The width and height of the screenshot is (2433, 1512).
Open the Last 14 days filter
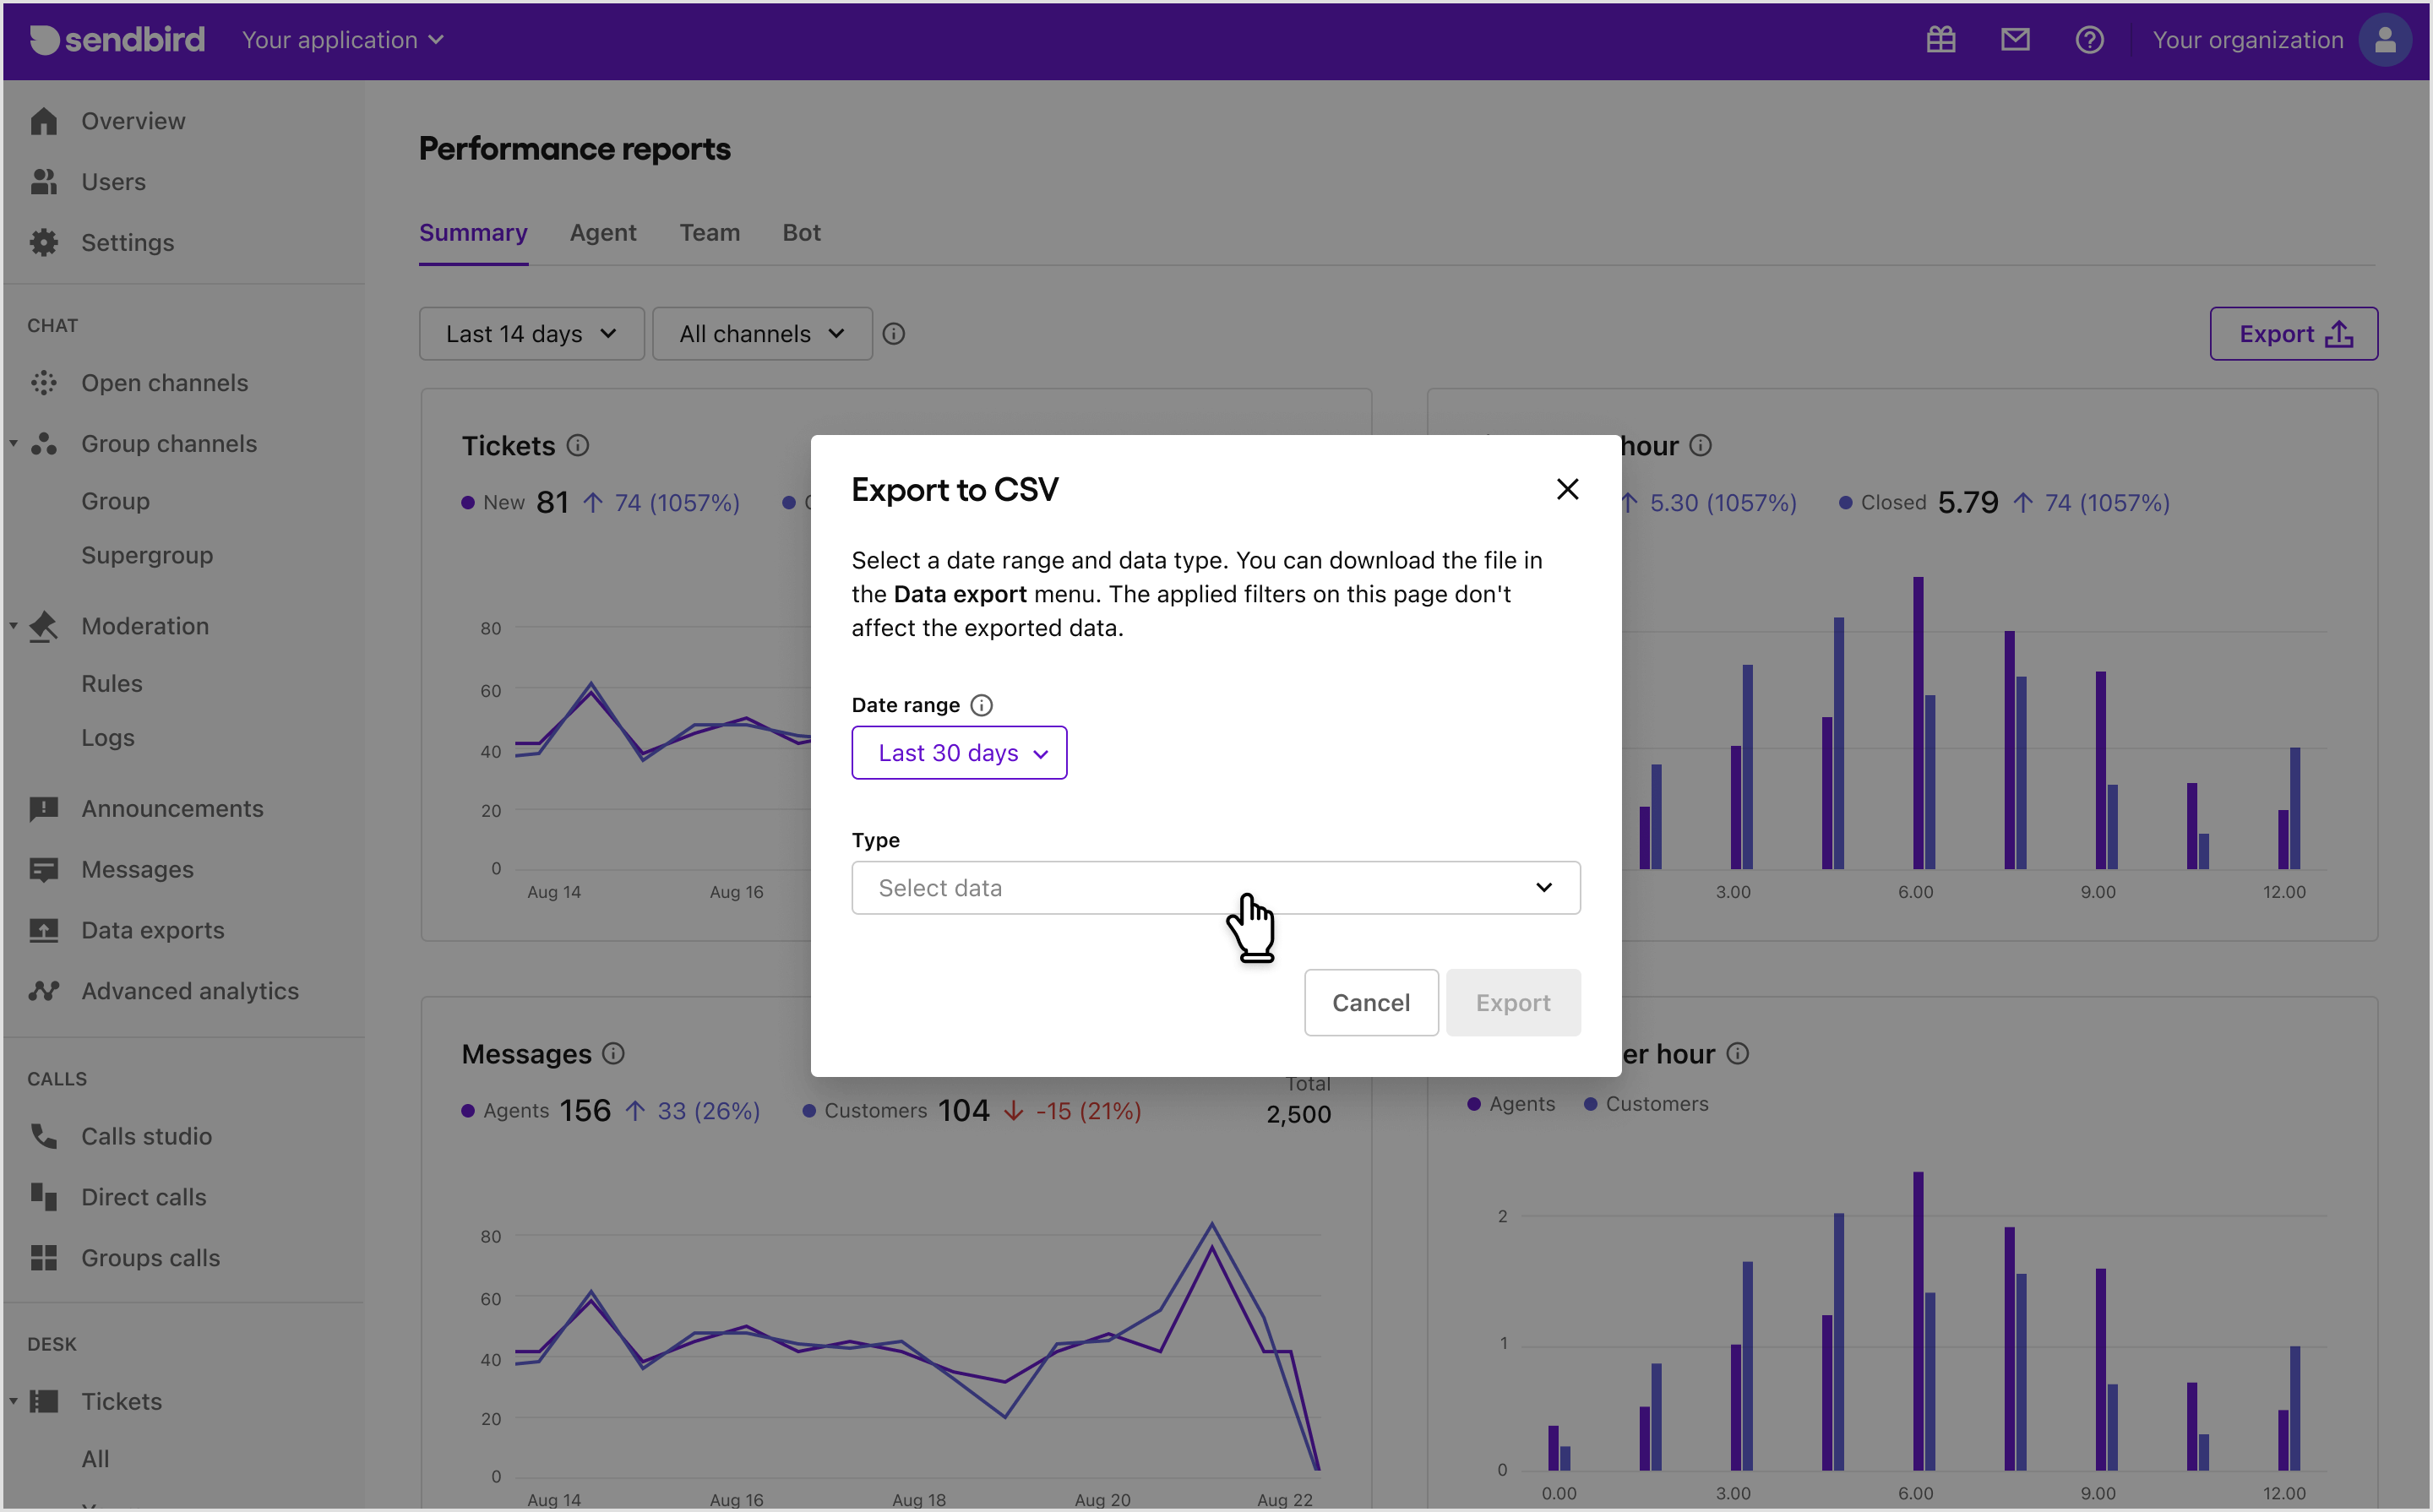531,334
